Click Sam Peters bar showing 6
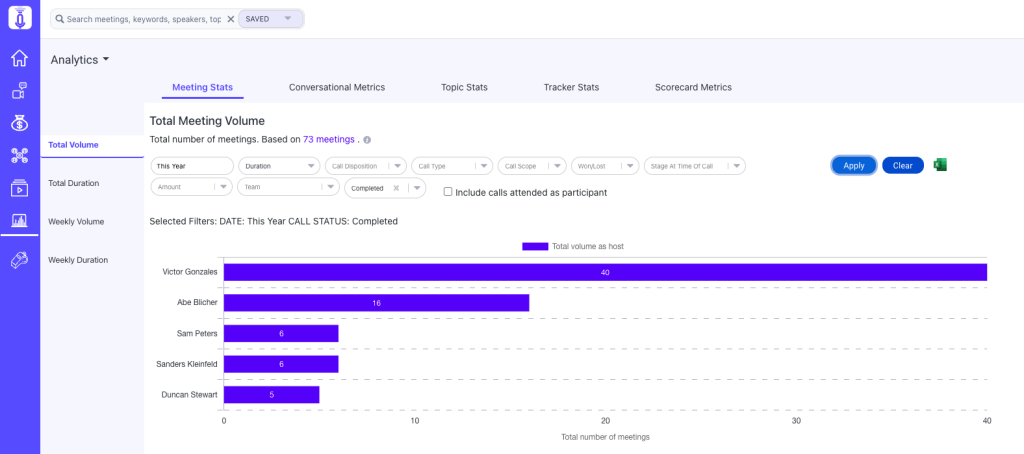 click(x=281, y=334)
